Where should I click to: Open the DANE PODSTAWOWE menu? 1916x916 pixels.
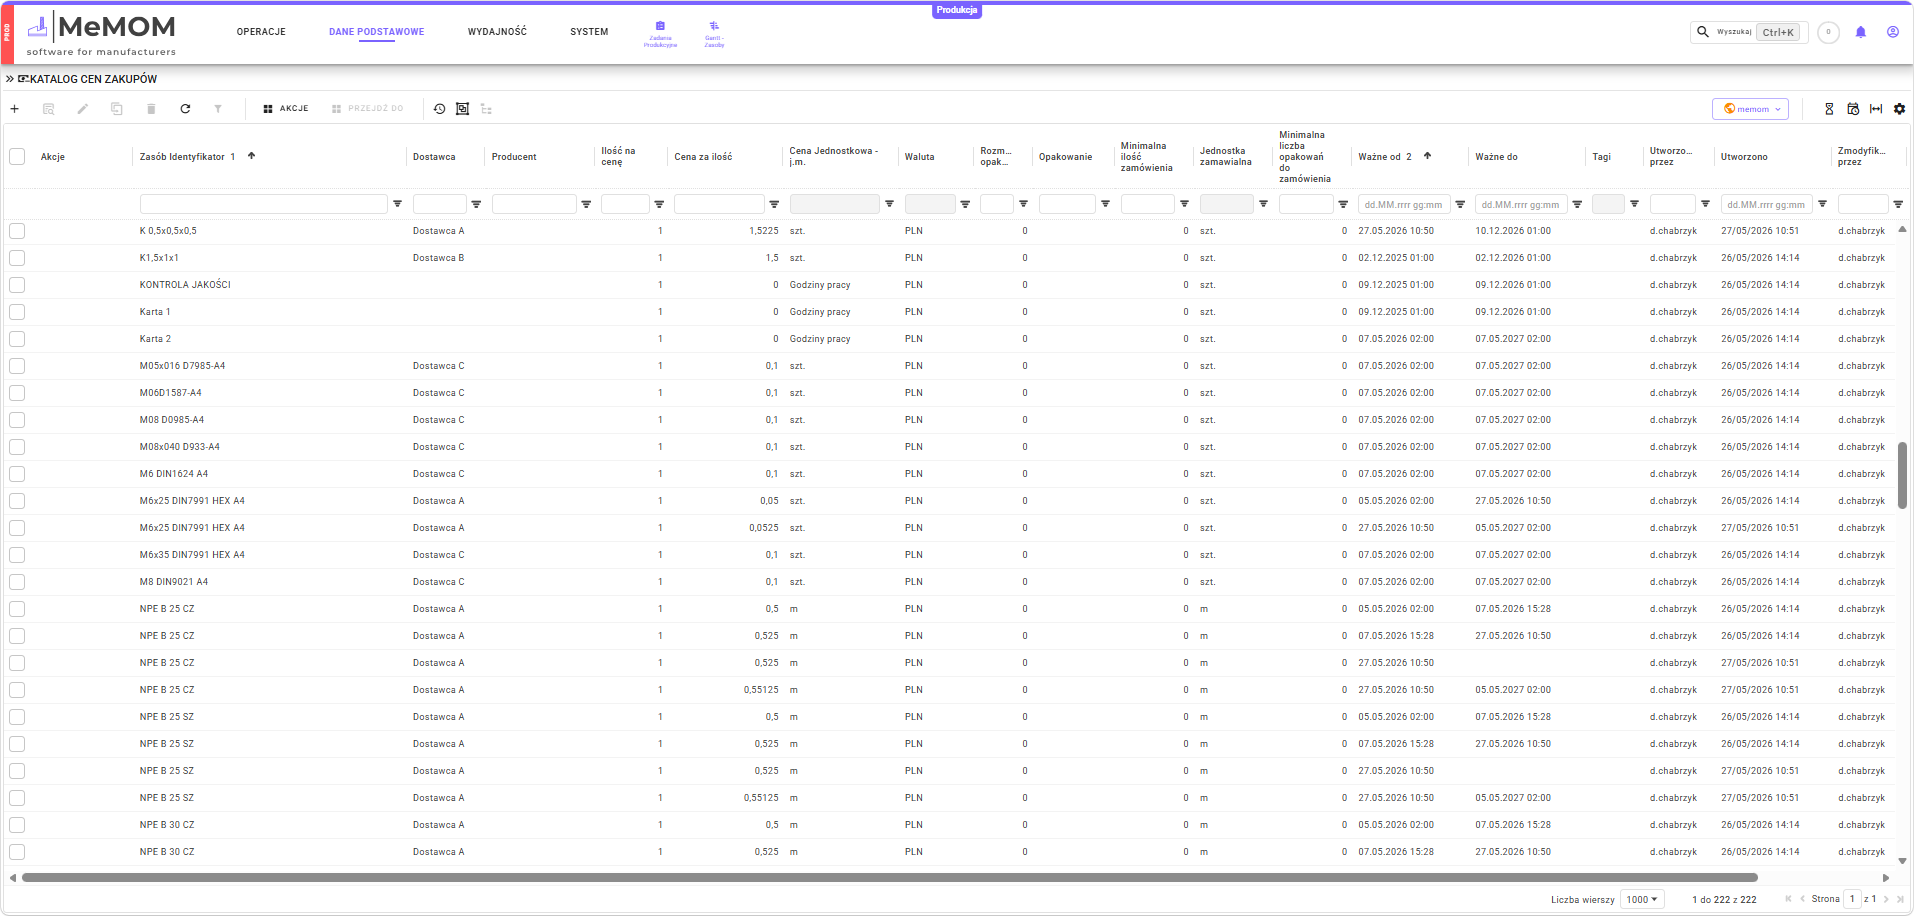(377, 32)
